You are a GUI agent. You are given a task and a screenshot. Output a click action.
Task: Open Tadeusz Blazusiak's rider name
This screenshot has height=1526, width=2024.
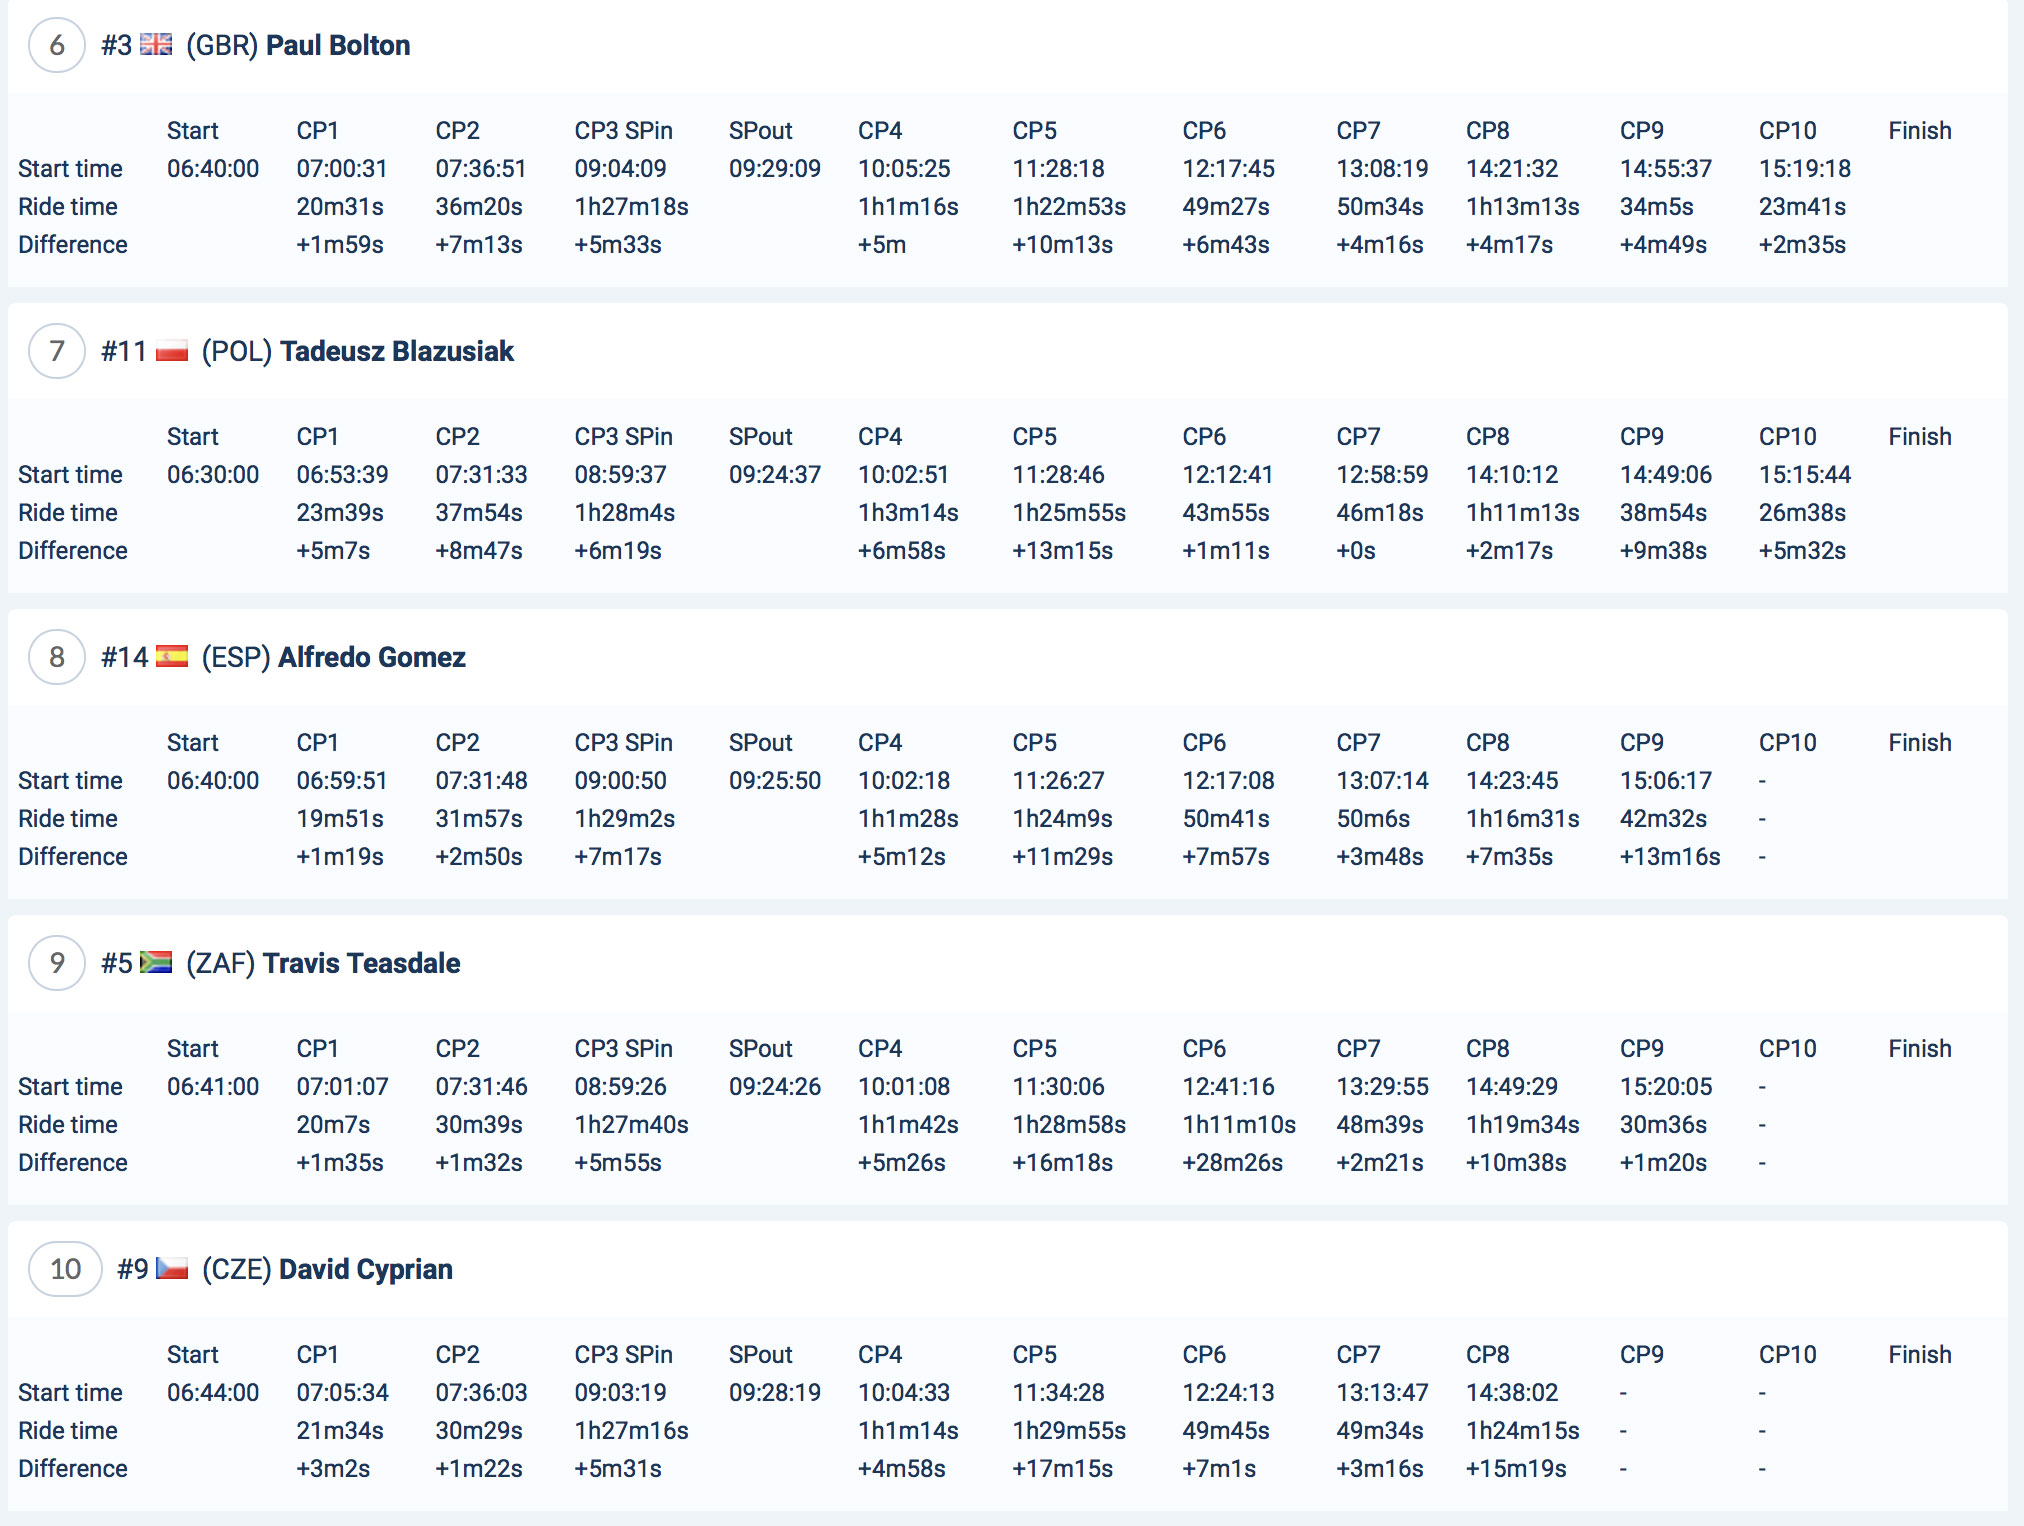[396, 351]
